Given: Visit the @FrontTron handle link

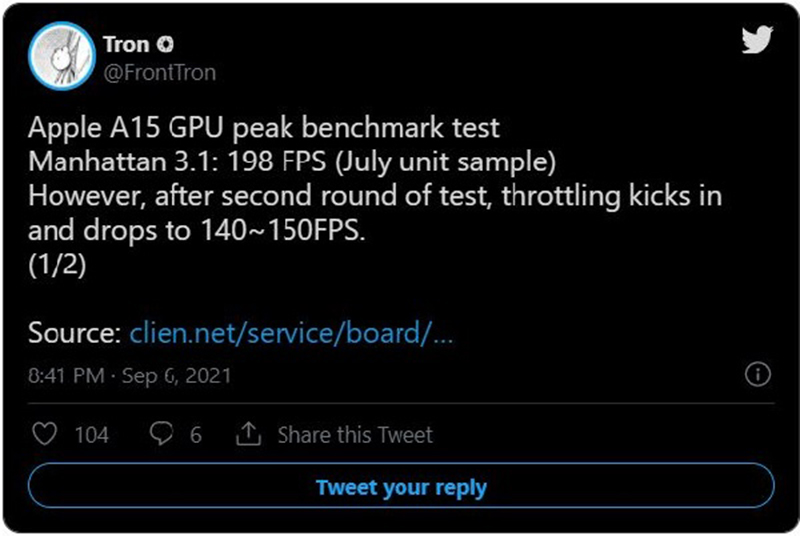Looking at the screenshot, I should pyautogui.click(x=159, y=72).
